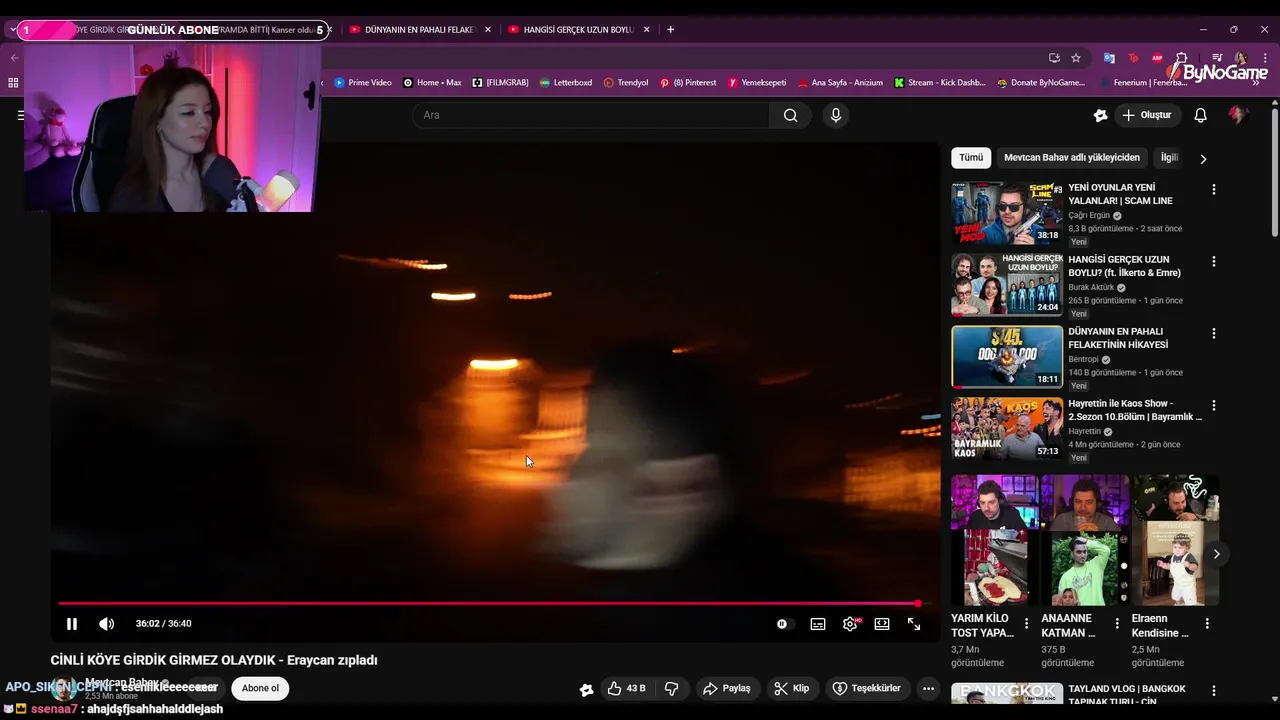Viewport: 1280px width, 720px height.
Task: Click the sparkle icon left of like button
Action: [x=586, y=689]
